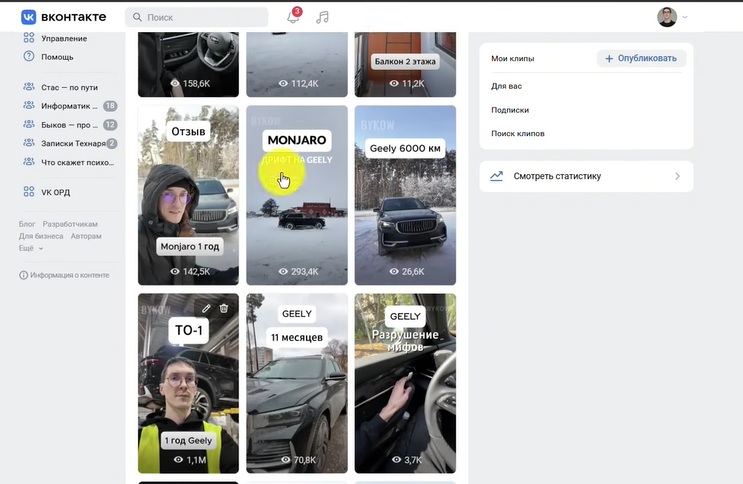Click the Опубликовать button
The height and width of the screenshot is (484, 743).
pyautogui.click(x=641, y=58)
